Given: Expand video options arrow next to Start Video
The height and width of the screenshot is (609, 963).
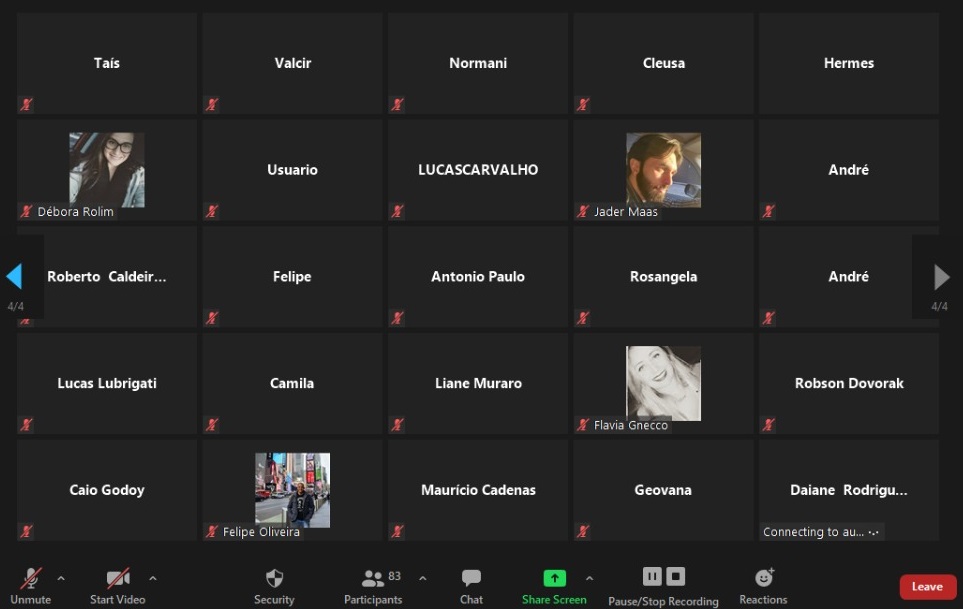Looking at the screenshot, I should [x=153, y=578].
